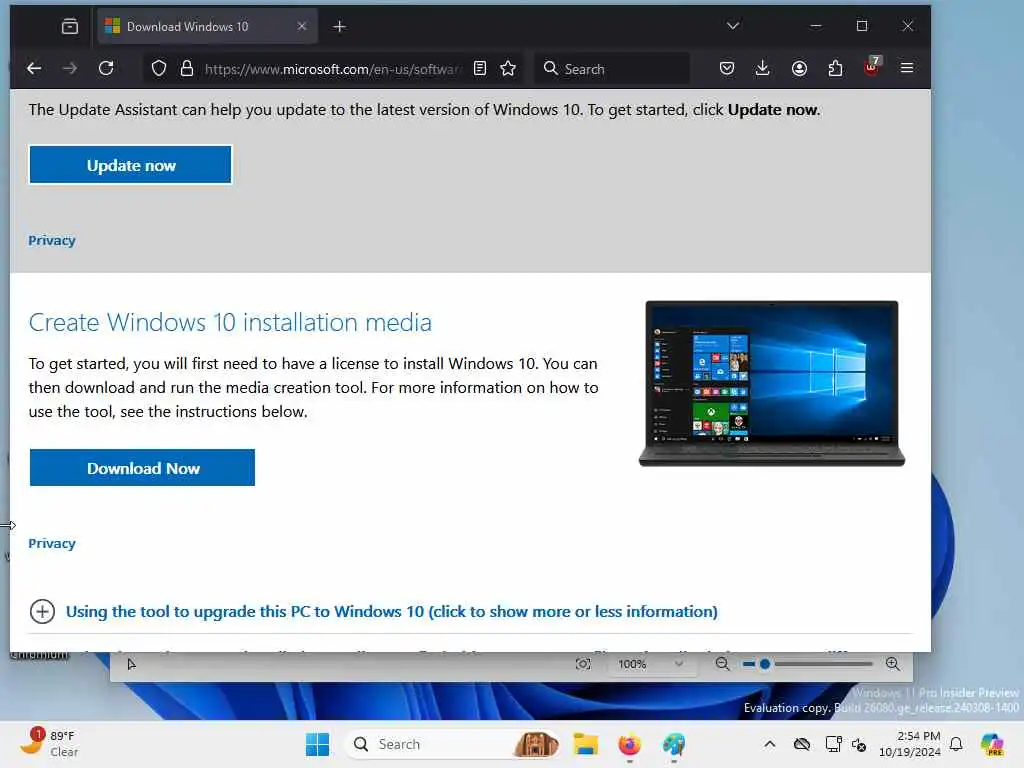Viewport: 1024px width, 768px height.
Task: Open File Explorer from taskbar
Action: 585,744
